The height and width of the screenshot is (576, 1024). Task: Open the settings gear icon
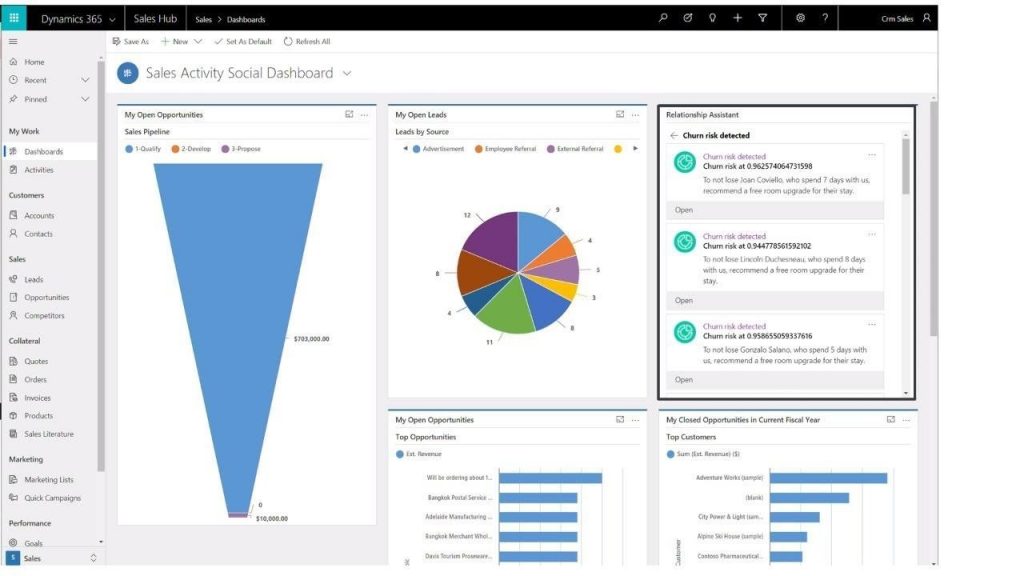(x=800, y=18)
